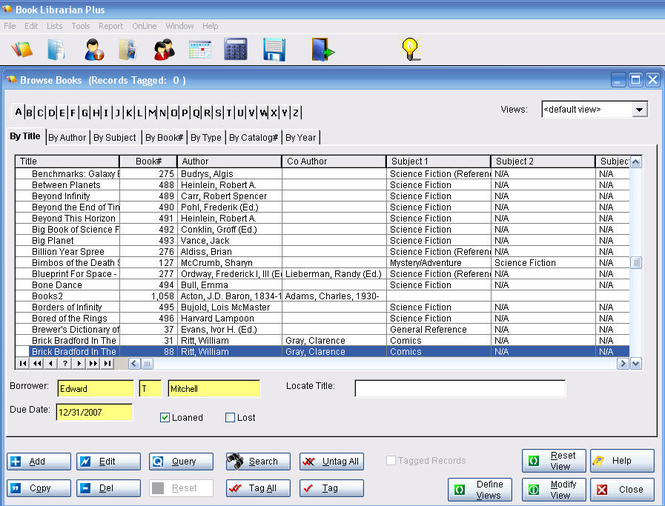Click the Define Views button
The image size is (665, 506).
480,489
